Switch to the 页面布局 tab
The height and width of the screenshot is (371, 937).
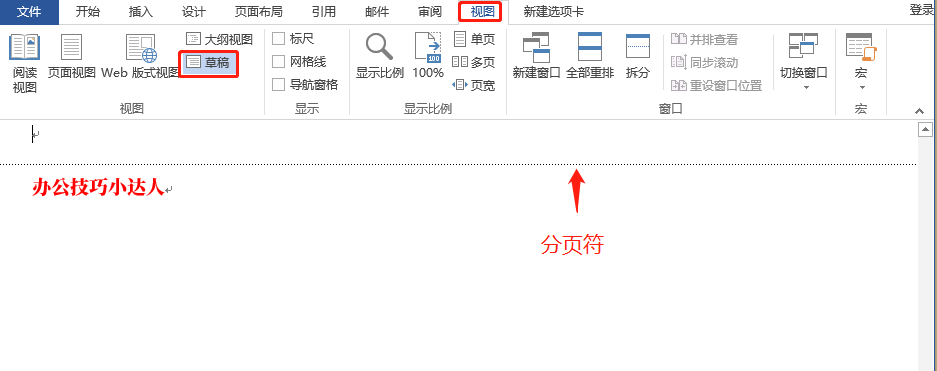click(x=258, y=12)
